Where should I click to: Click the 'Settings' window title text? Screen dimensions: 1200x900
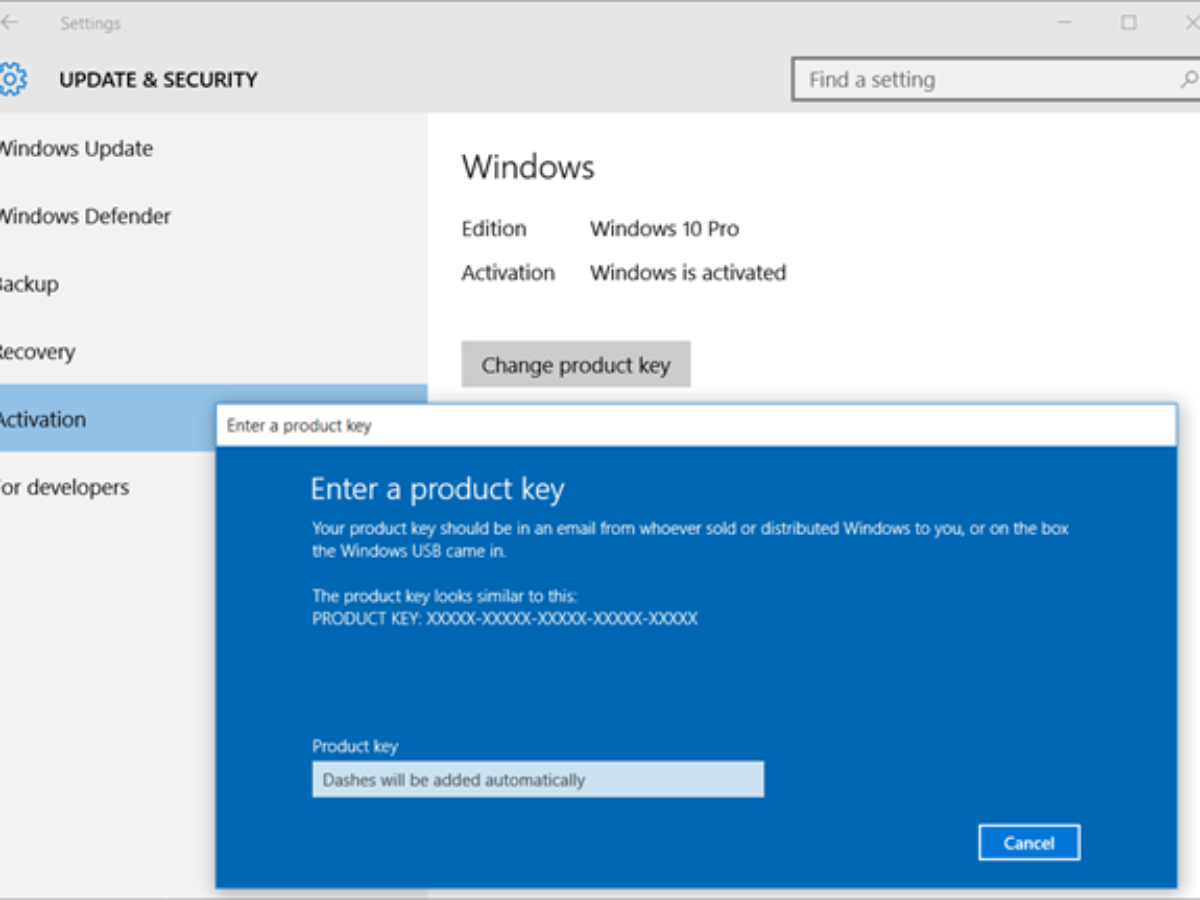90,23
